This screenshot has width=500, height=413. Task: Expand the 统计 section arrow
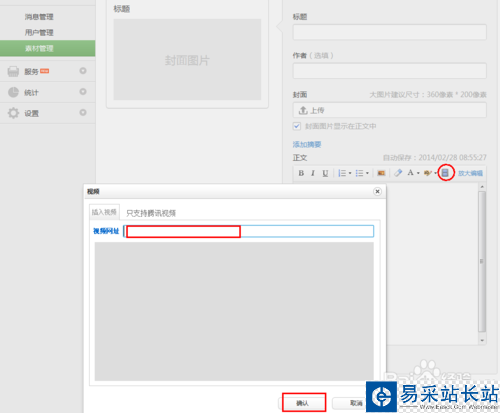tap(83, 91)
